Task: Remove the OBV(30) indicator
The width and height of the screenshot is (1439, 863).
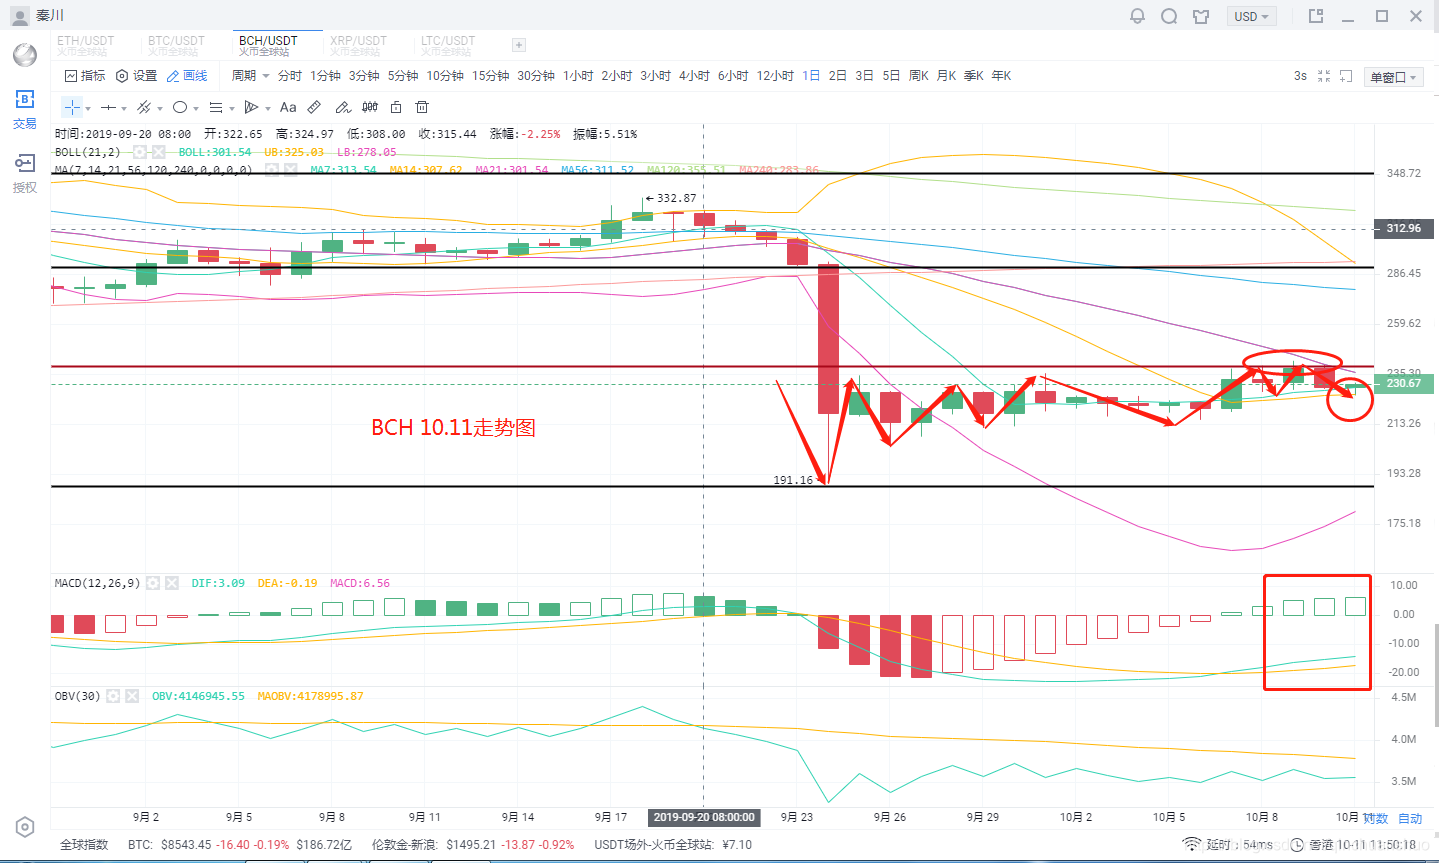Action: 131,696
